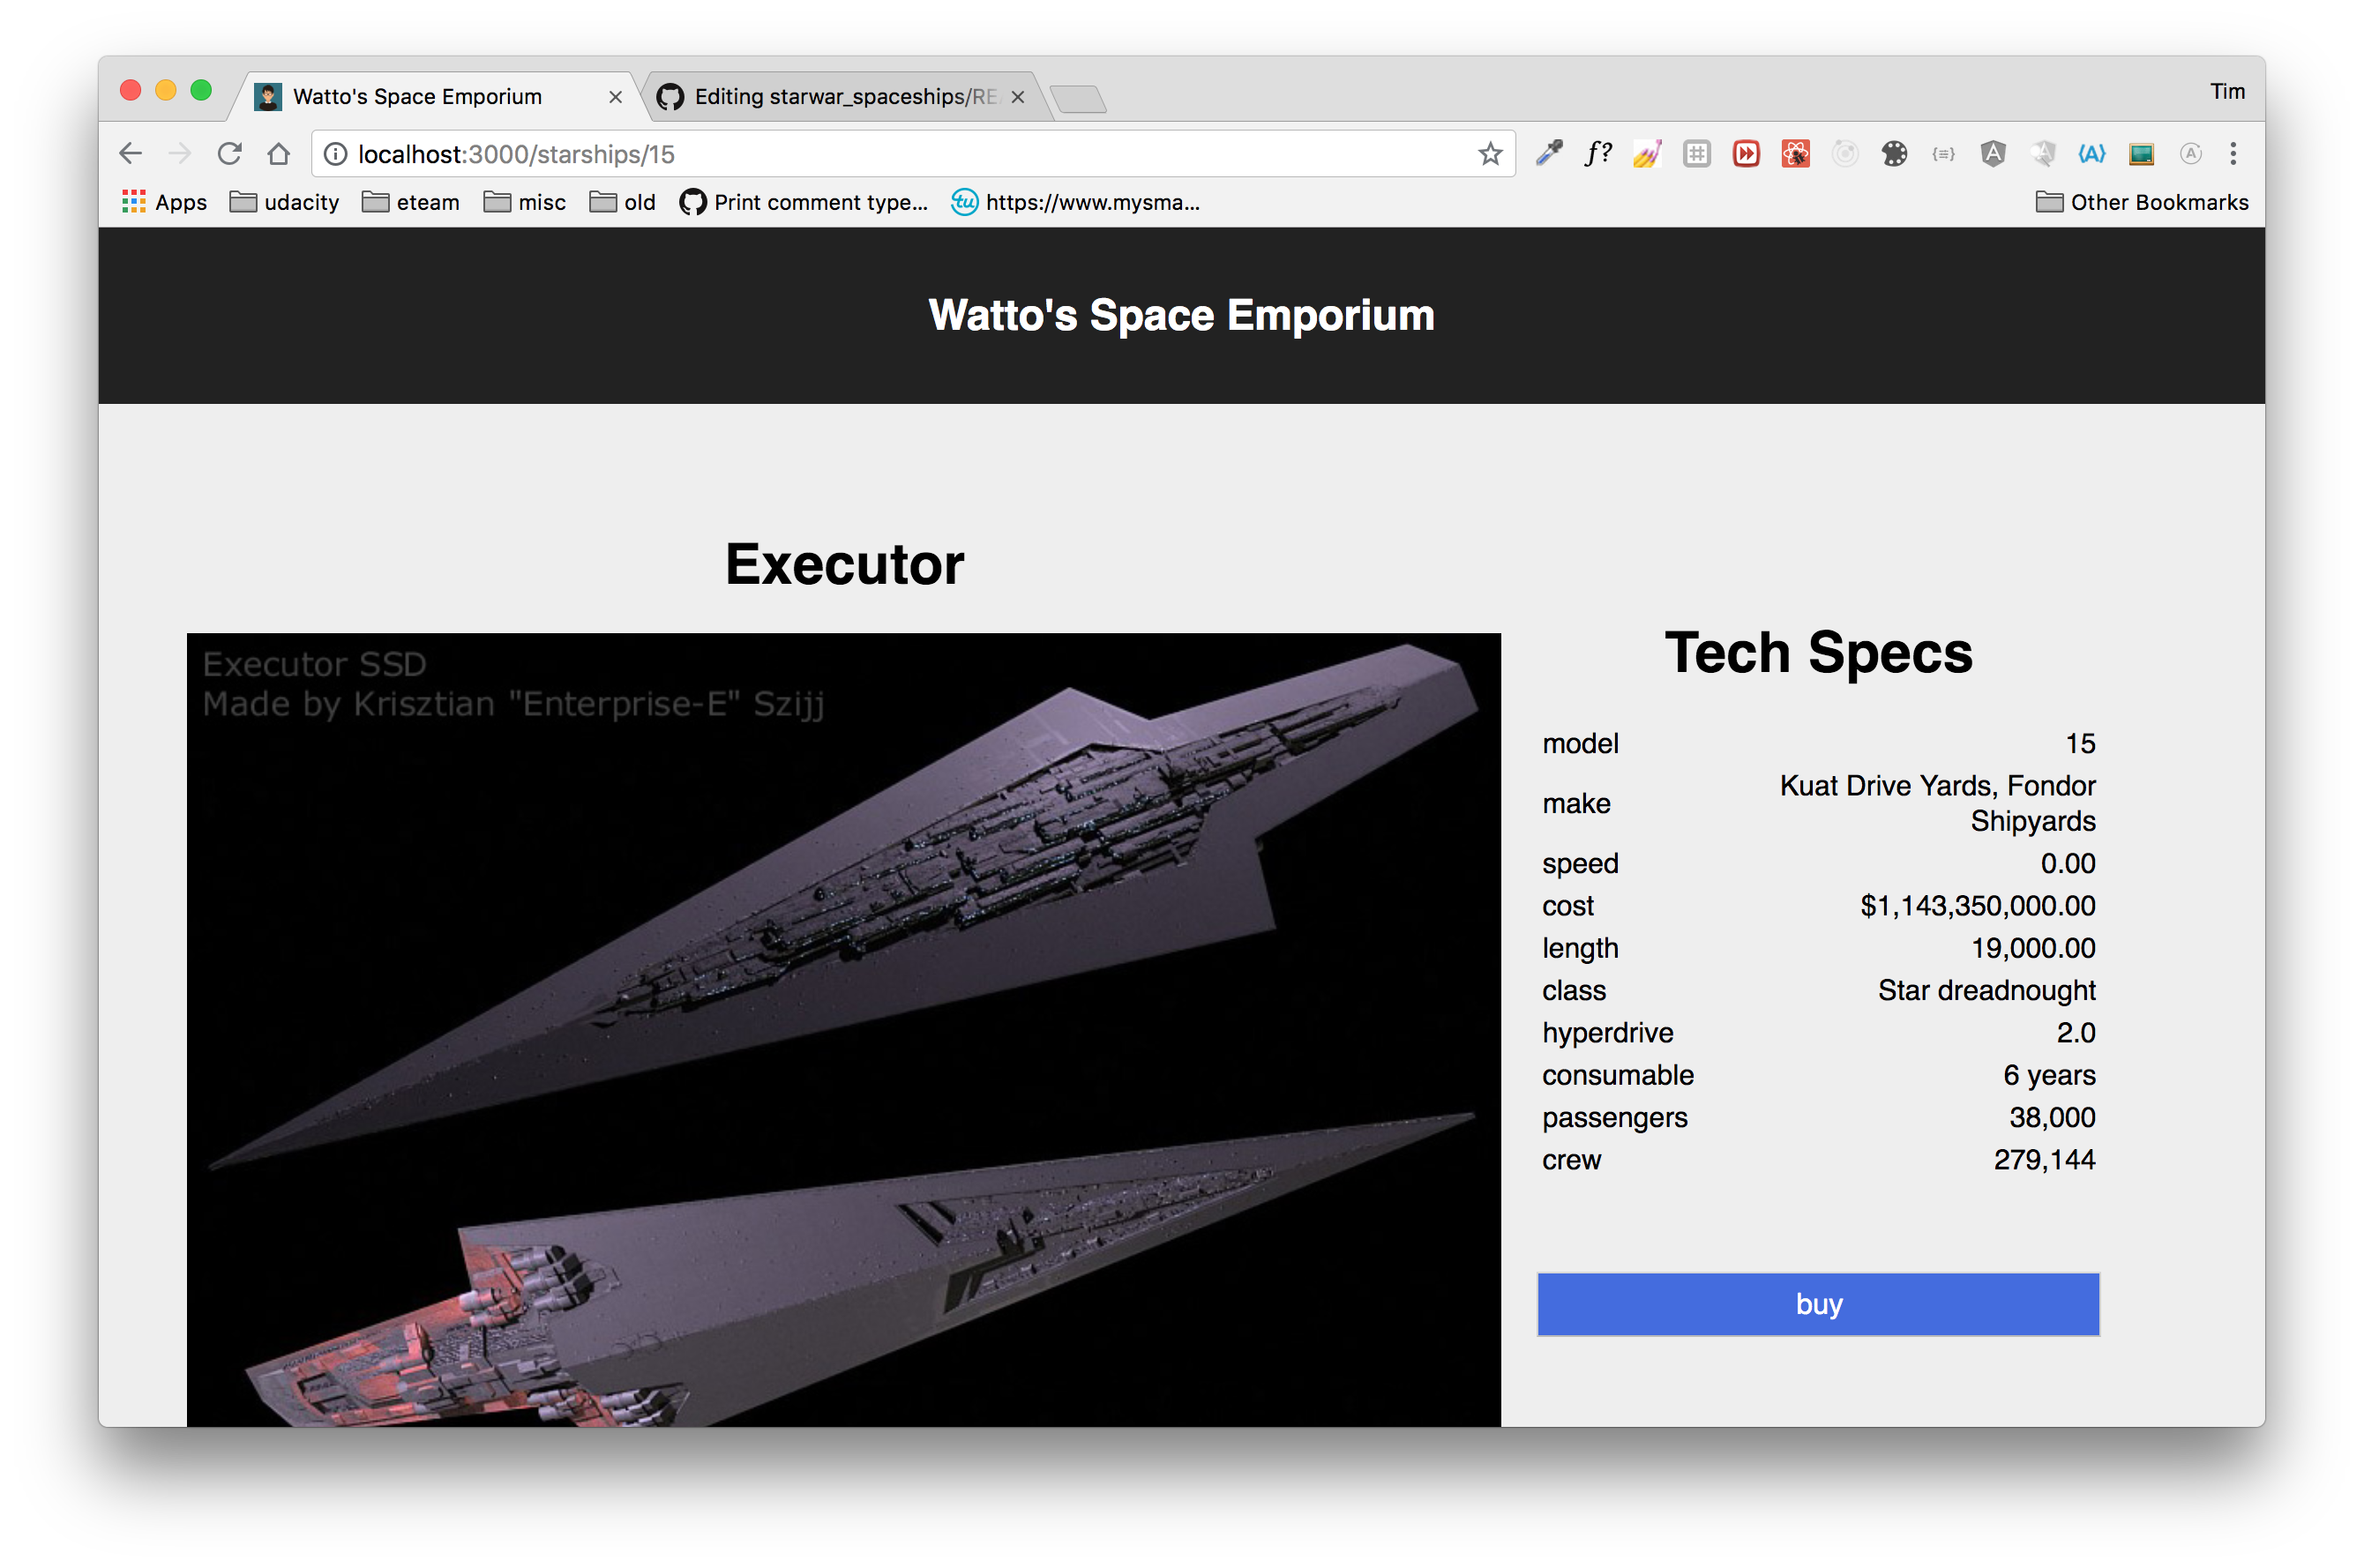The height and width of the screenshot is (1568, 2364).
Task: Click the paint palette extension icon
Action: [x=1894, y=153]
